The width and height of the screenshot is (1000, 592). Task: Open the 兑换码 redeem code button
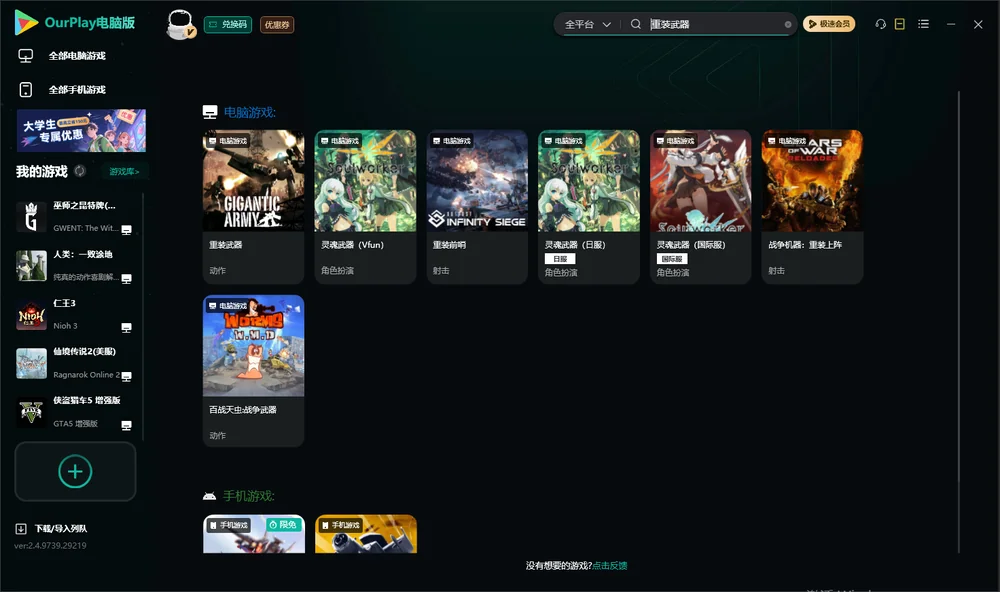click(x=228, y=24)
